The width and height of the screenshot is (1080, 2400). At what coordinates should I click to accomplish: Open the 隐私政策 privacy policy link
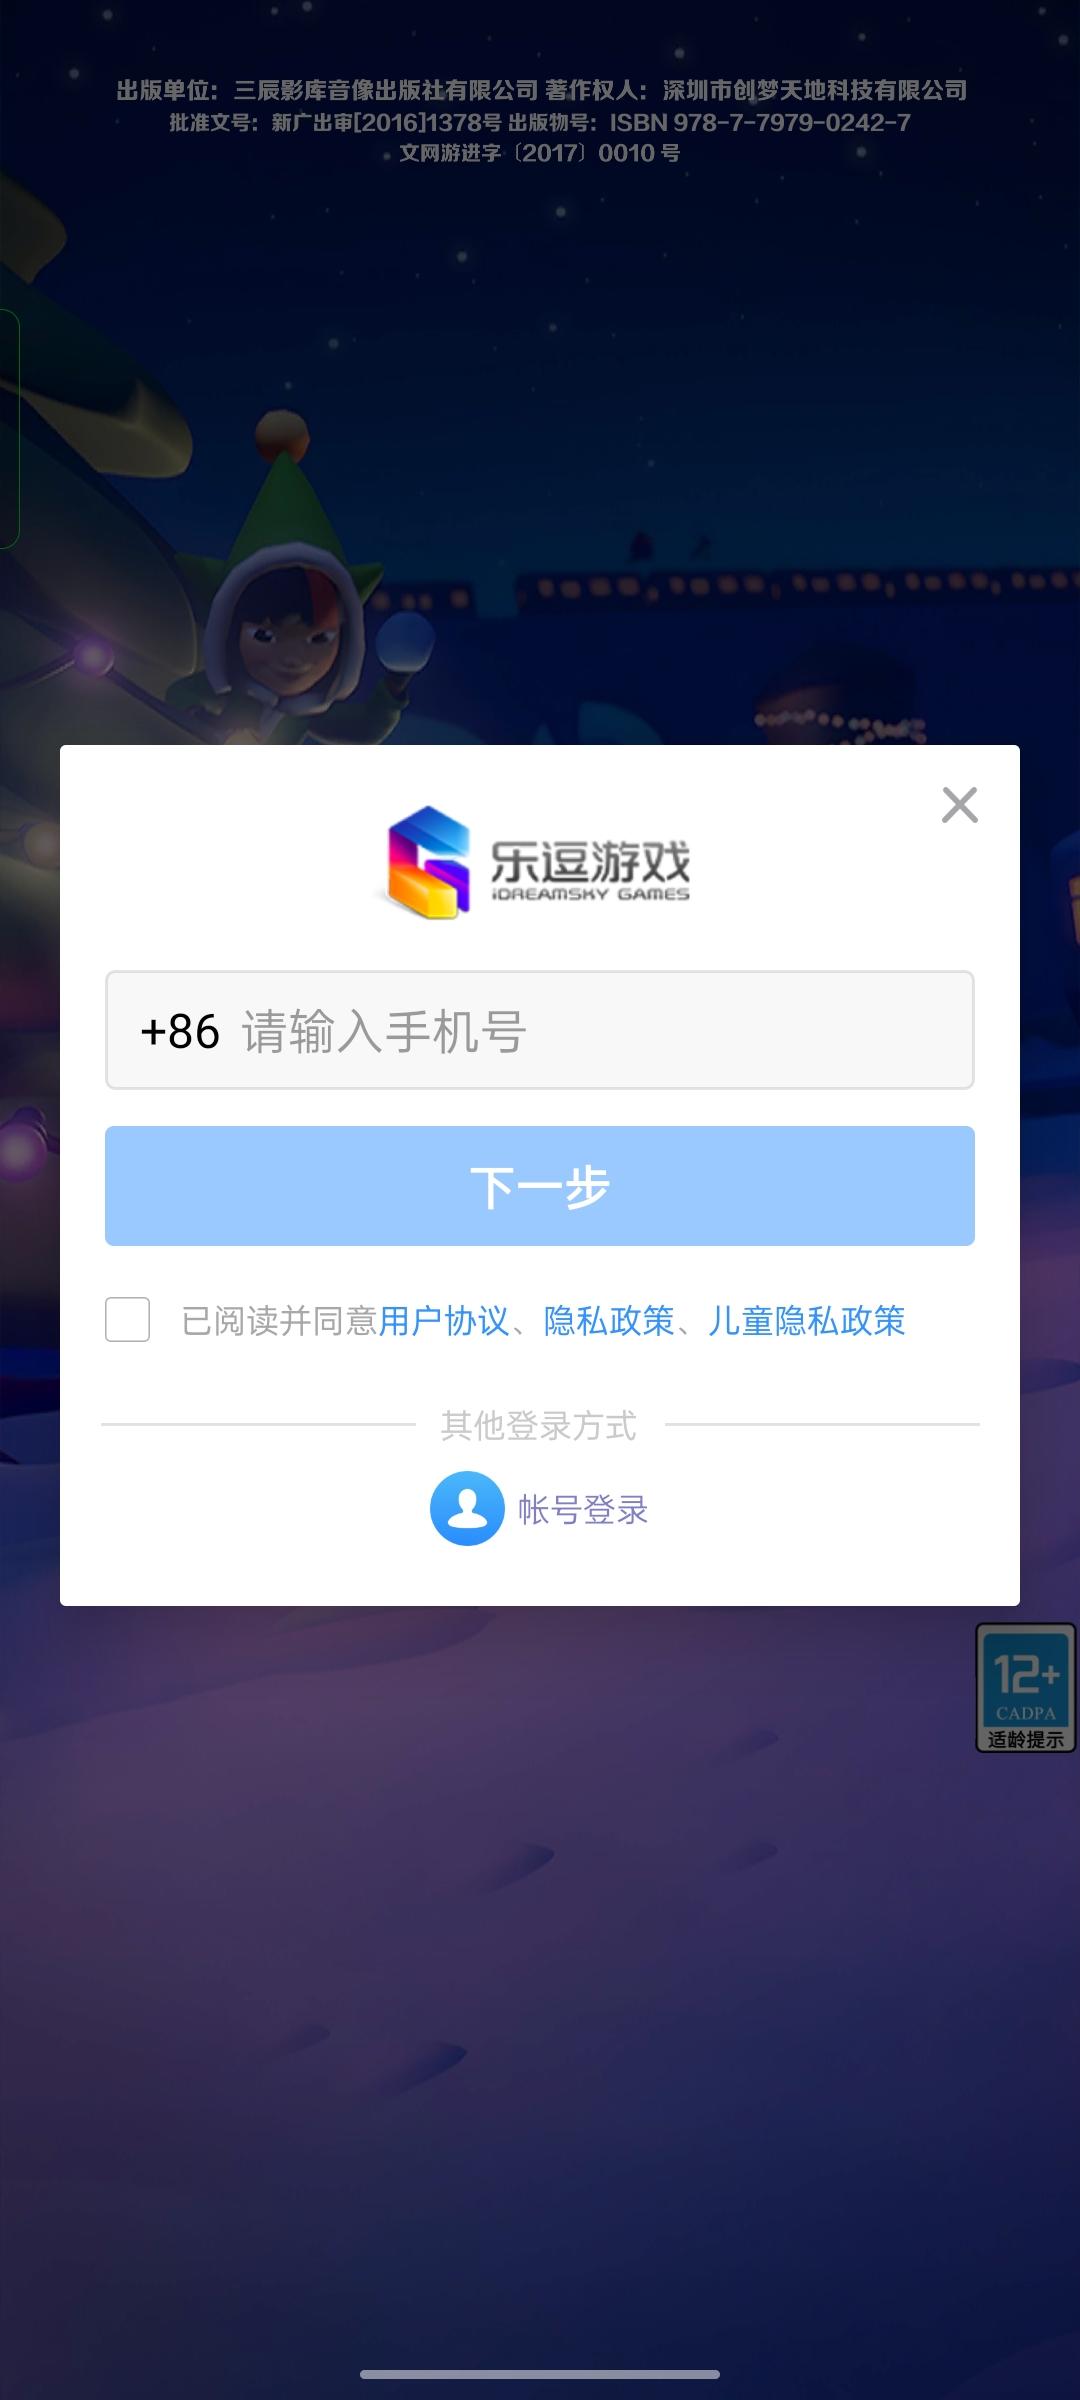tap(609, 1321)
